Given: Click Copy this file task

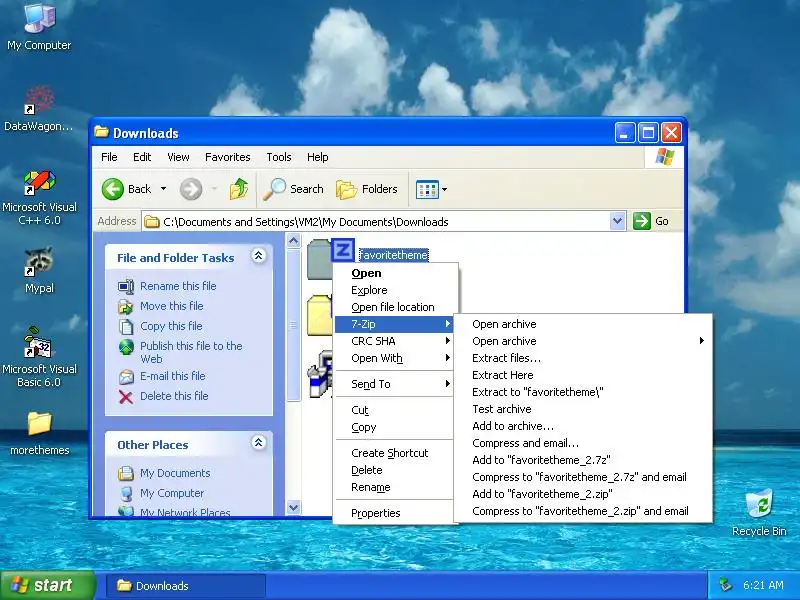Looking at the screenshot, I should (x=171, y=326).
